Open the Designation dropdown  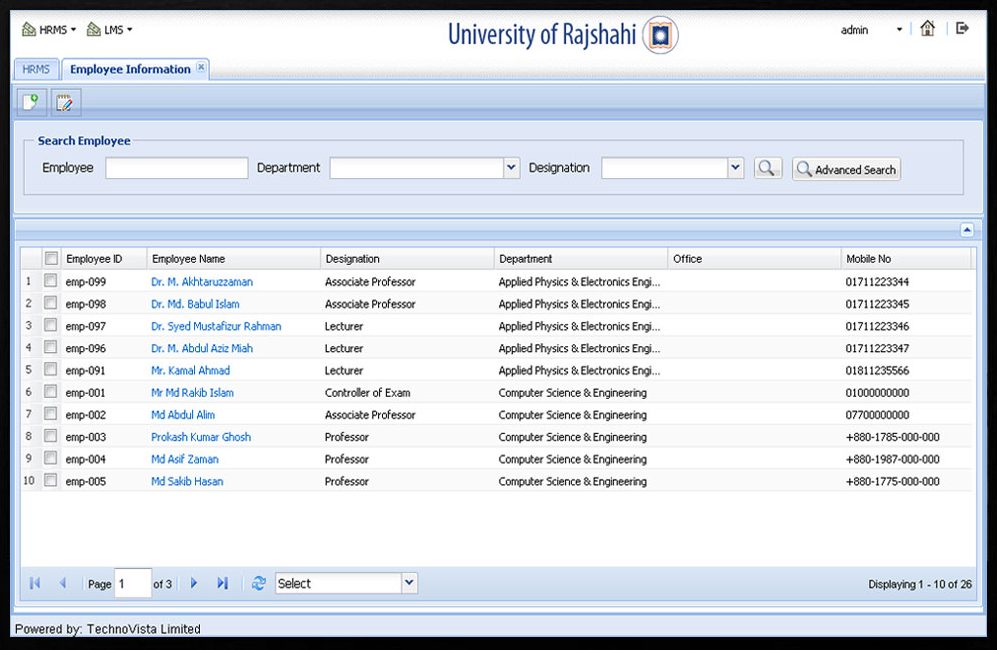(736, 168)
